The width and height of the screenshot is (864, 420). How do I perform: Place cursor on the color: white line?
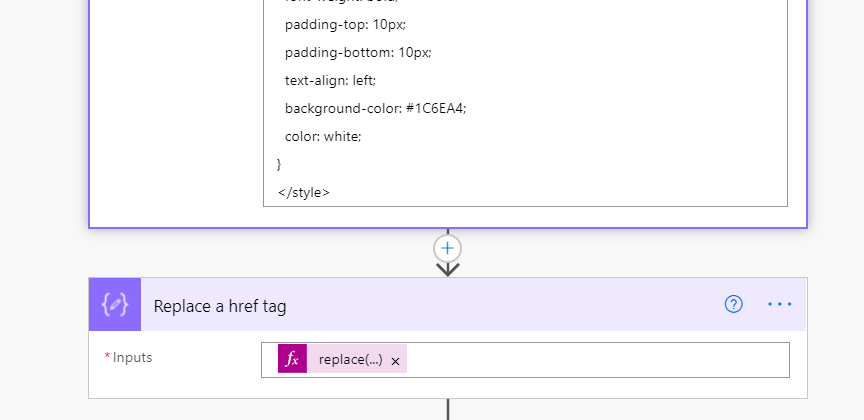tap(322, 135)
